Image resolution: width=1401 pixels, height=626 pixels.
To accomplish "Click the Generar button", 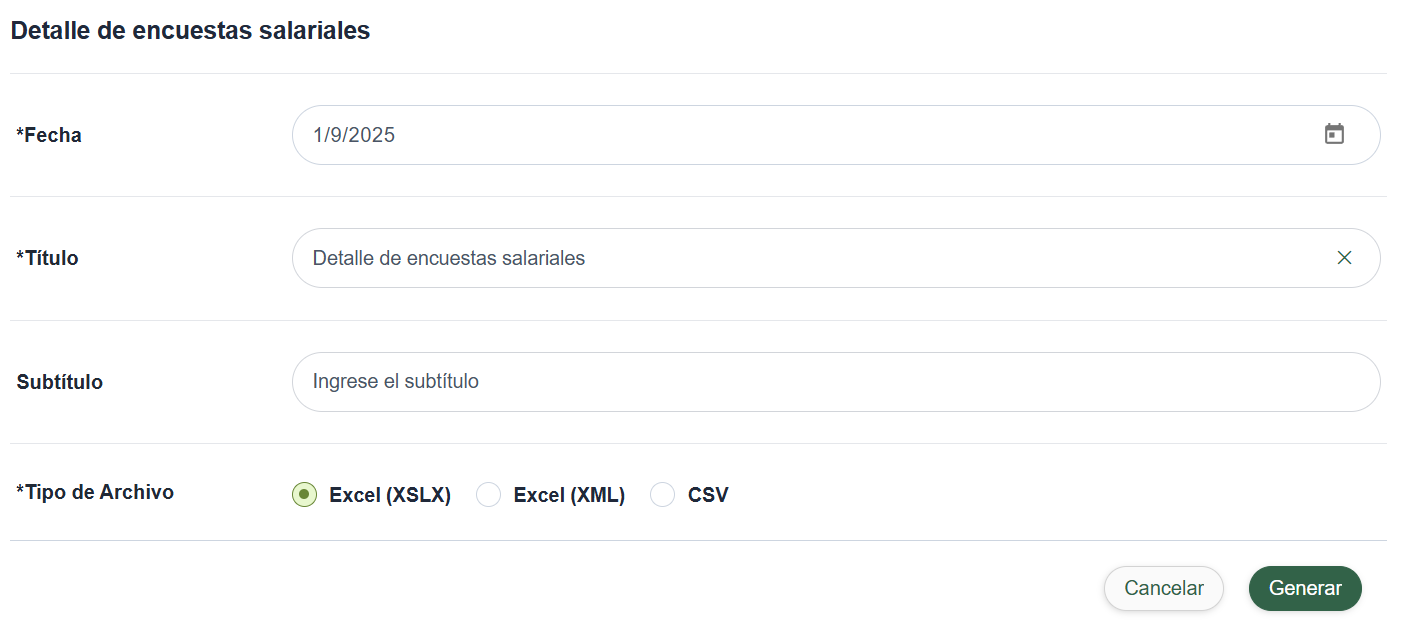I will coord(1305,588).
